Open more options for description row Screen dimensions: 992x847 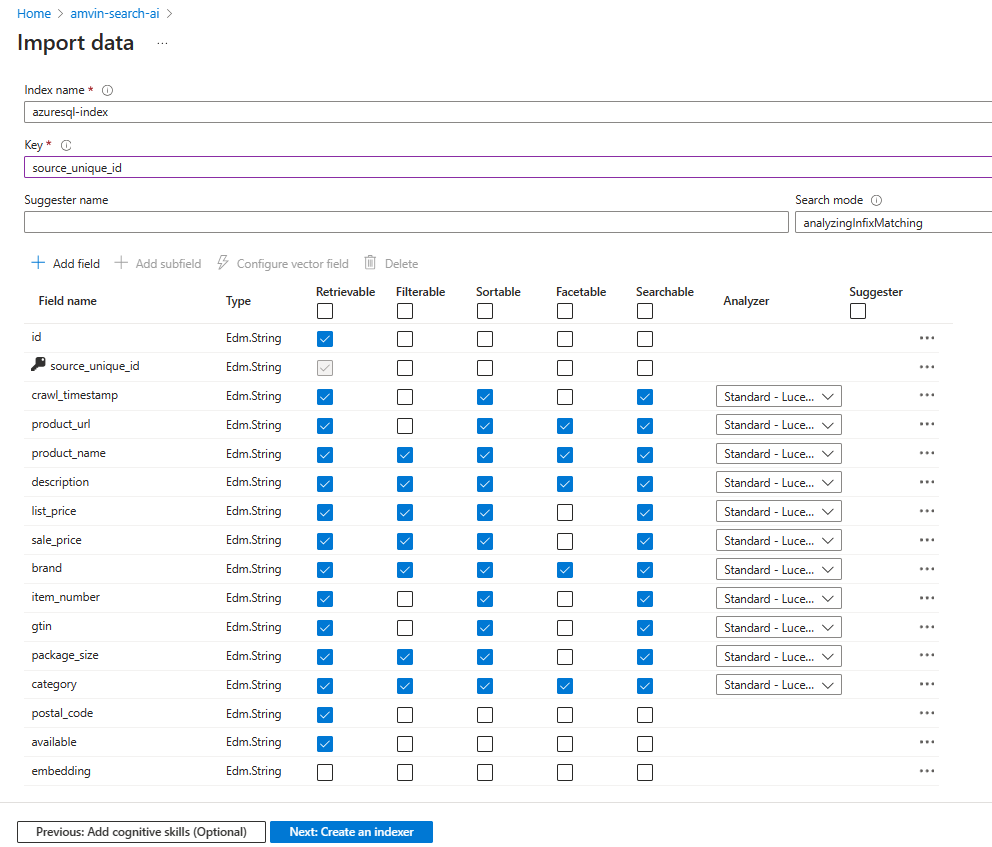pos(927,483)
